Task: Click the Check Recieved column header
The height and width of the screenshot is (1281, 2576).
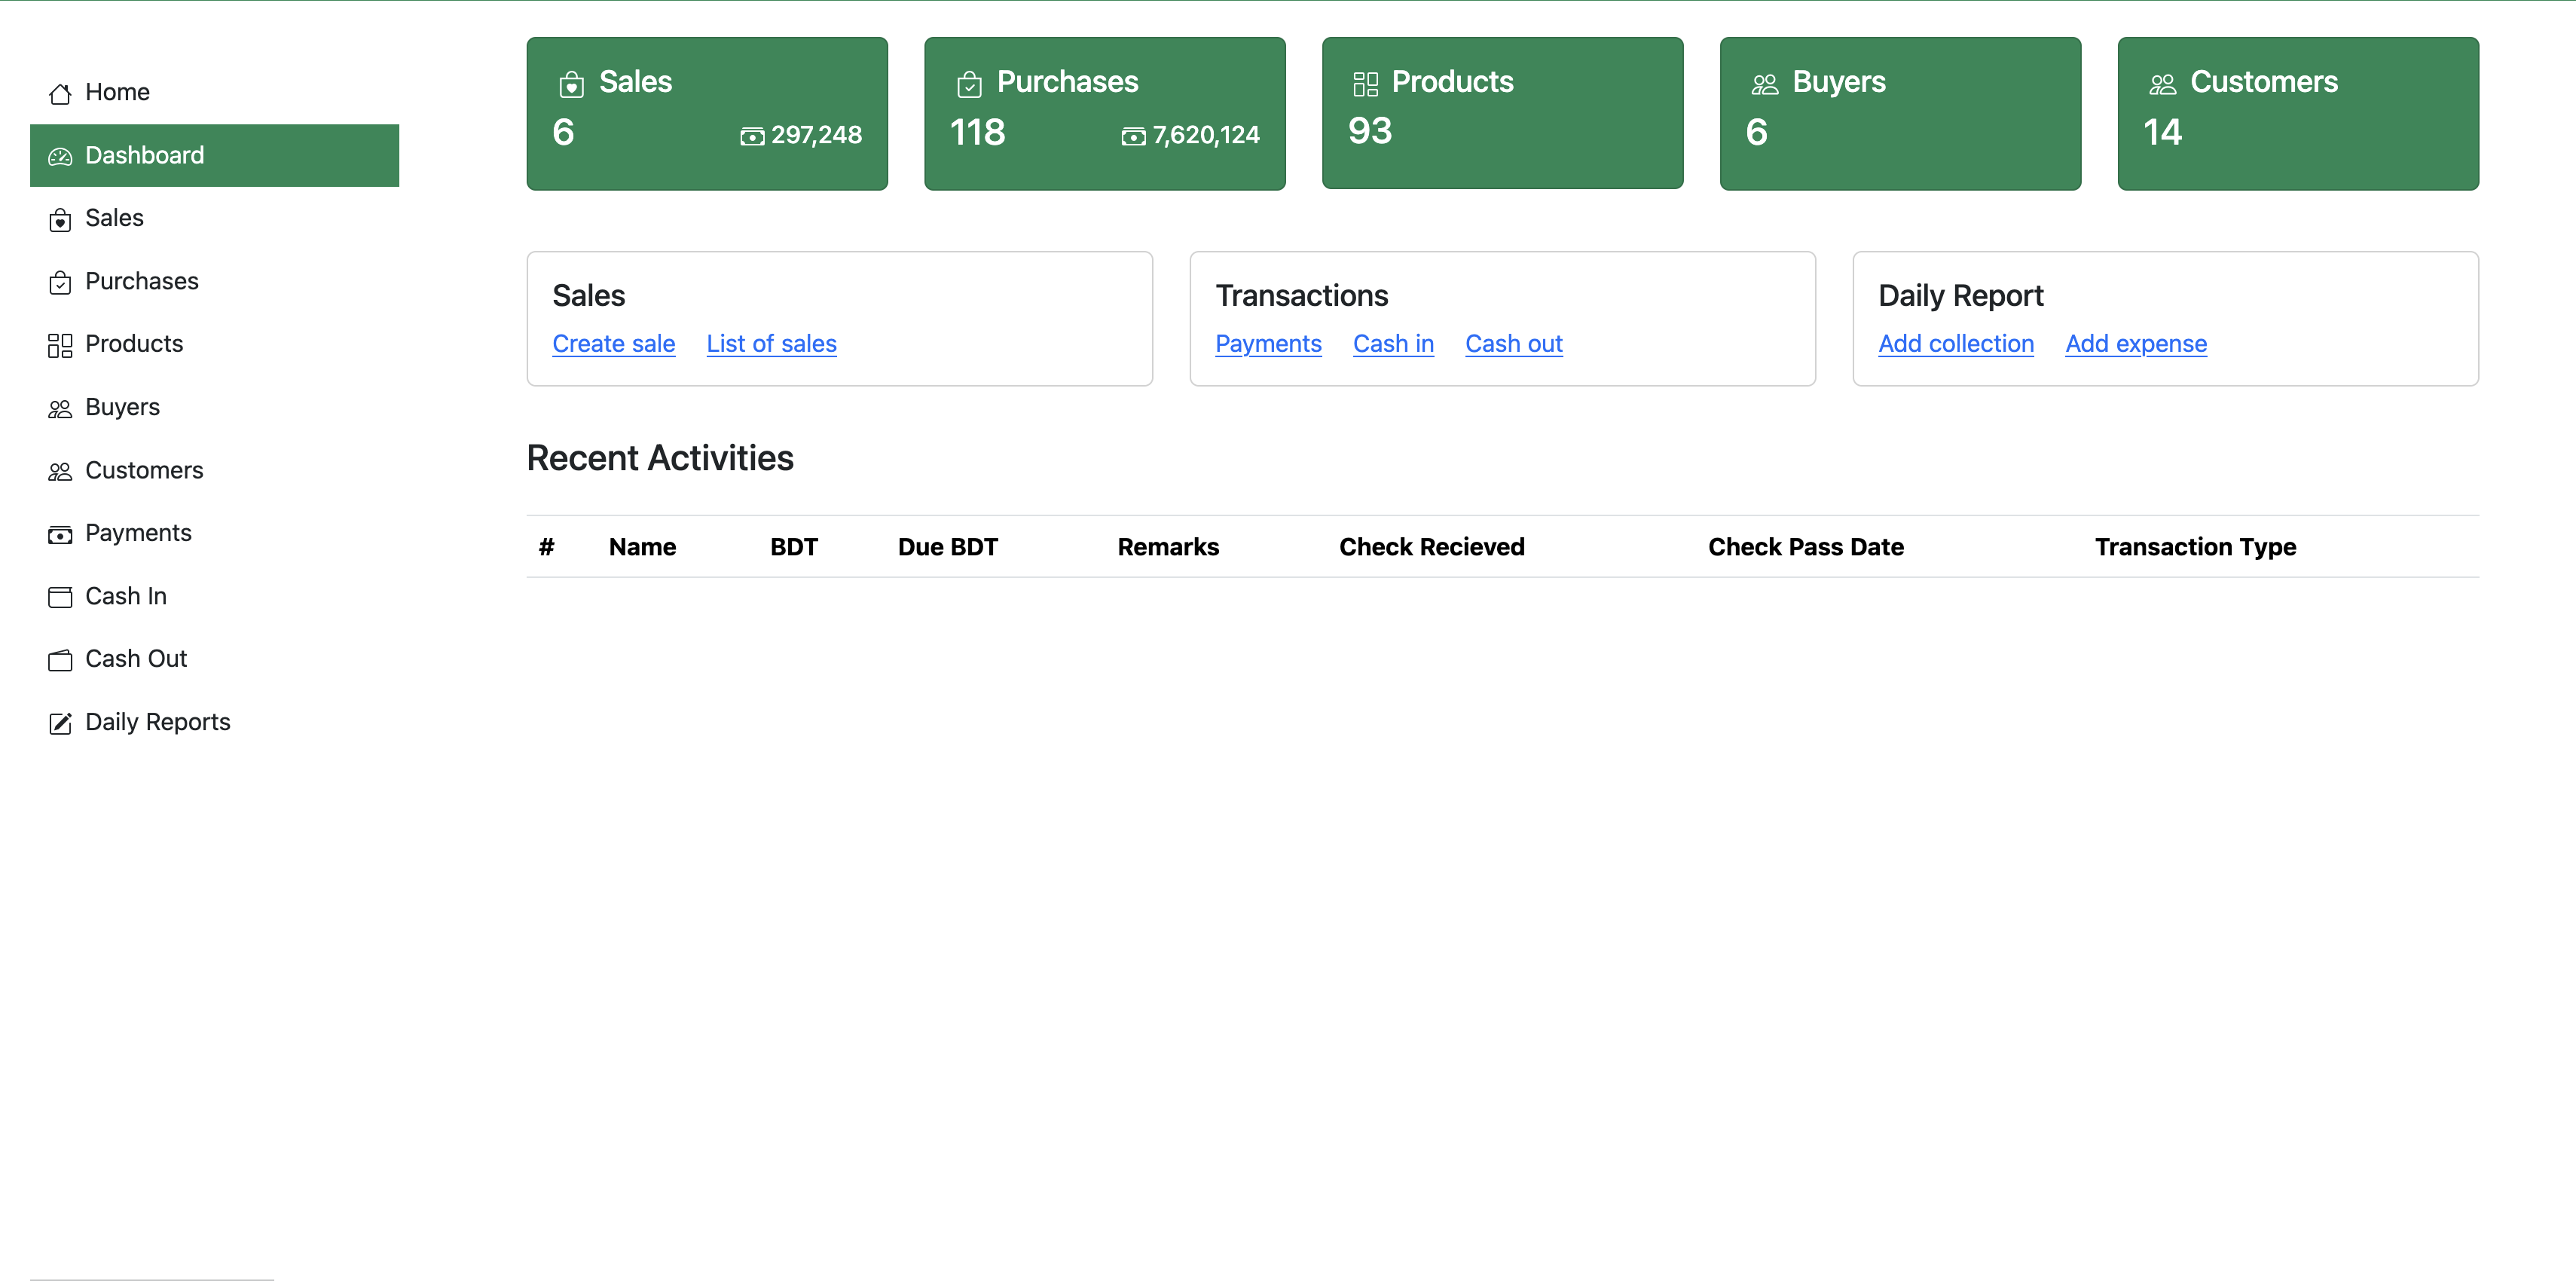Action: 1432,547
